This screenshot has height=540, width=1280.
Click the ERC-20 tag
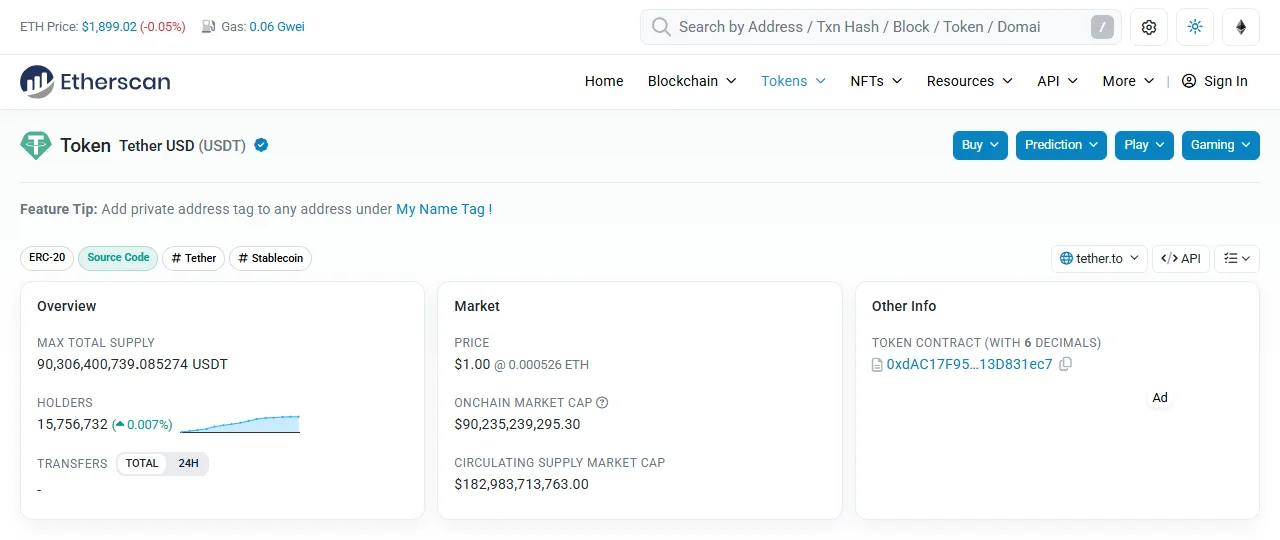click(47, 258)
